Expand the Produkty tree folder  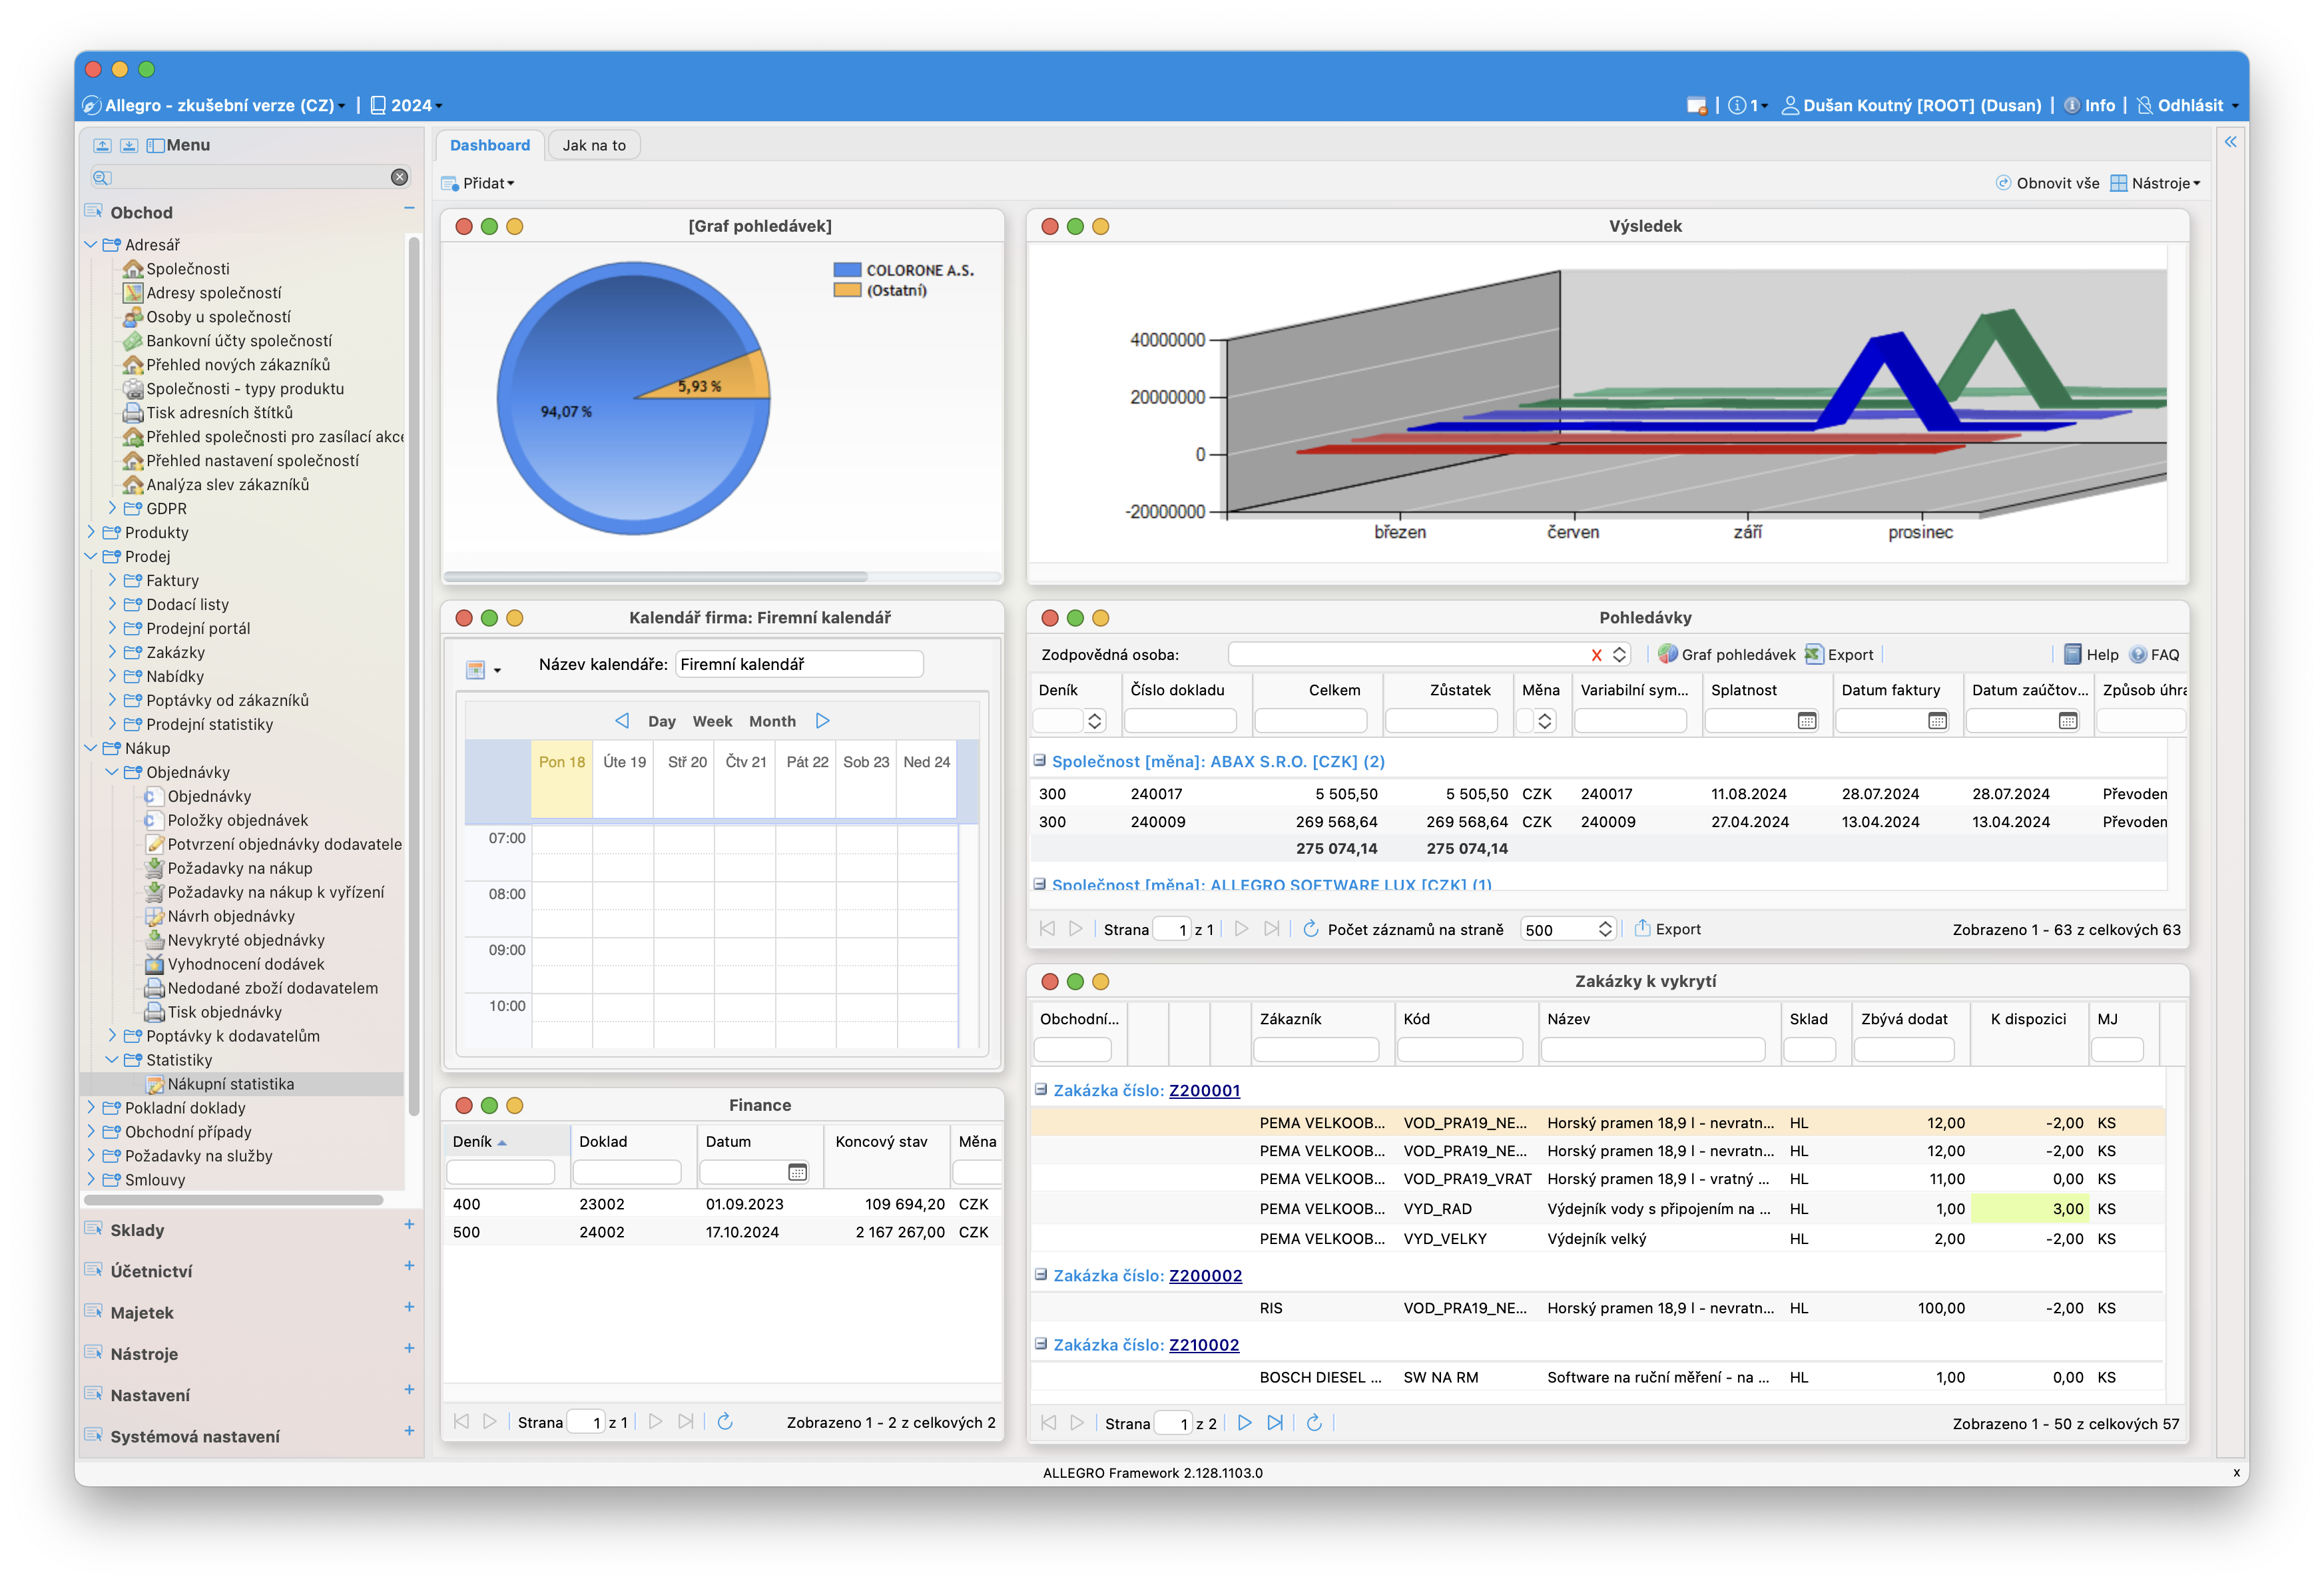coord(91,532)
